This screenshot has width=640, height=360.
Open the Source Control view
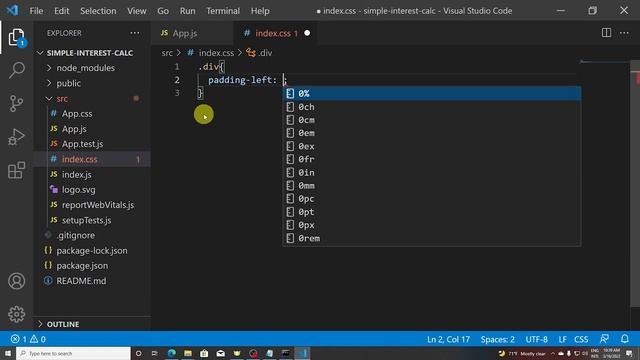[x=16, y=104]
